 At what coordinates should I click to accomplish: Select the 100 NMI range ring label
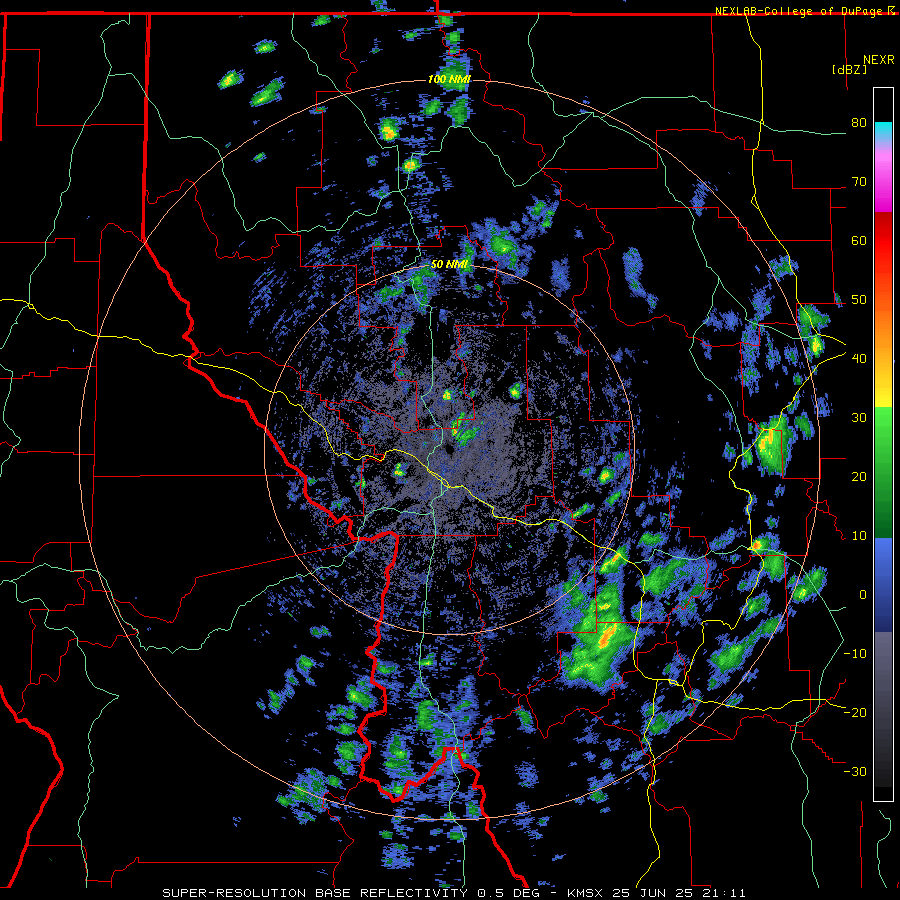(x=449, y=79)
